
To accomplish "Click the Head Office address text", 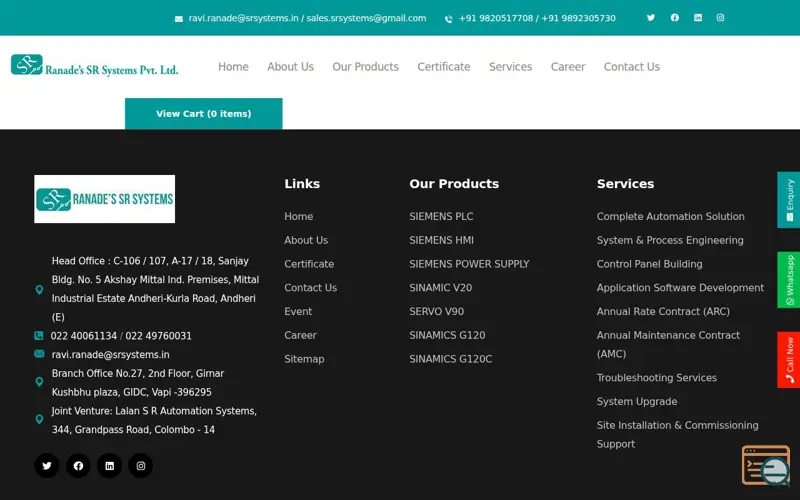I will point(155,289).
